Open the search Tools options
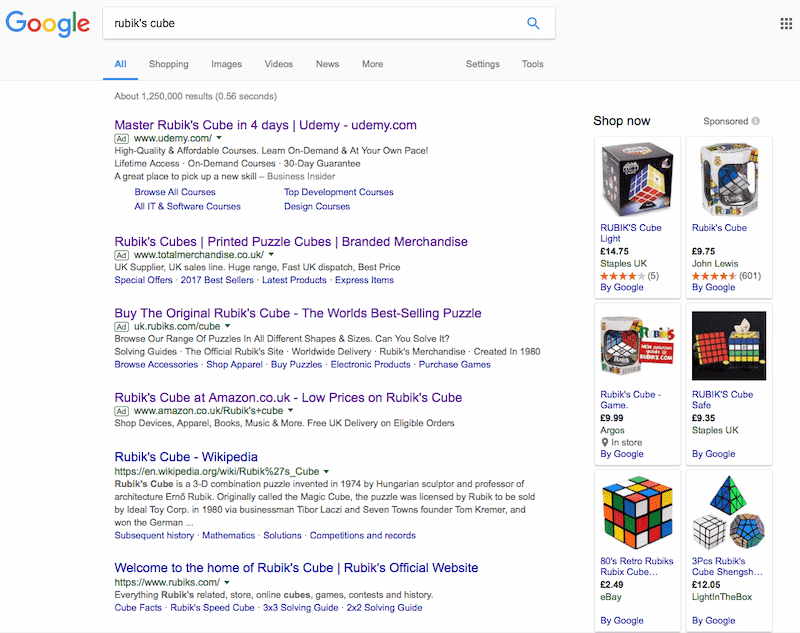 pyautogui.click(x=533, y=64)
